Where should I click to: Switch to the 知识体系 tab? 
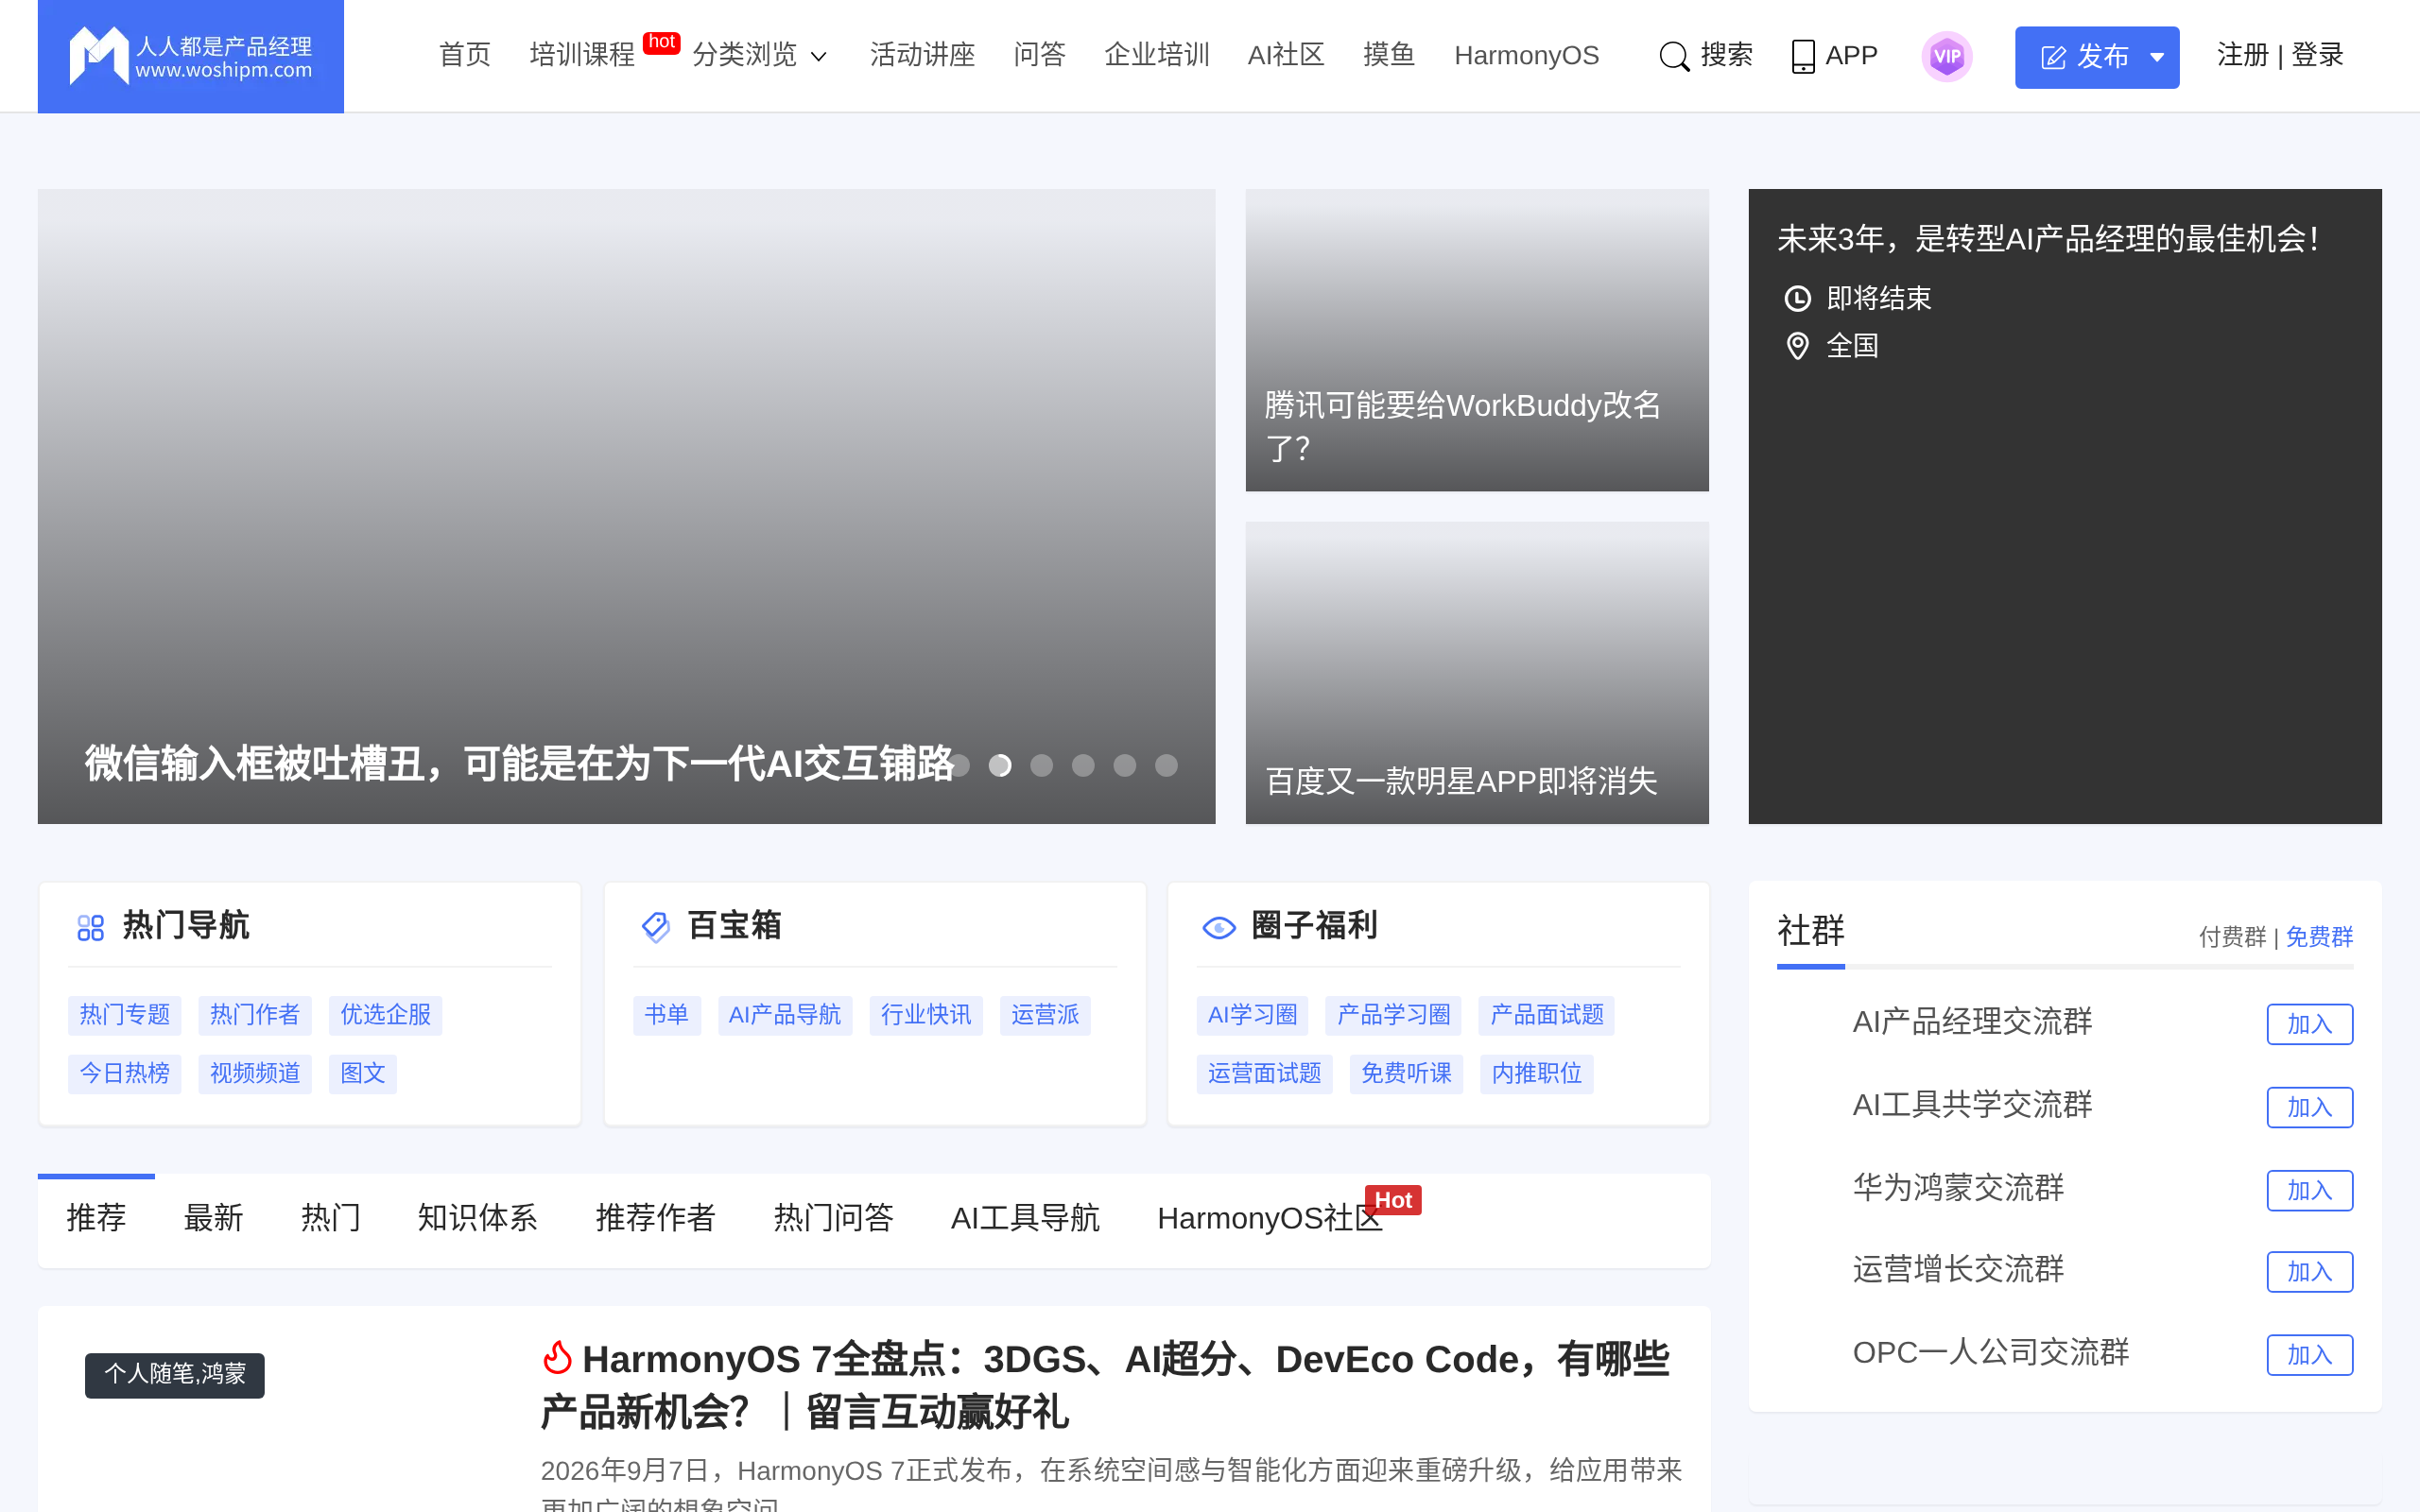click(x=477, y=1217)
